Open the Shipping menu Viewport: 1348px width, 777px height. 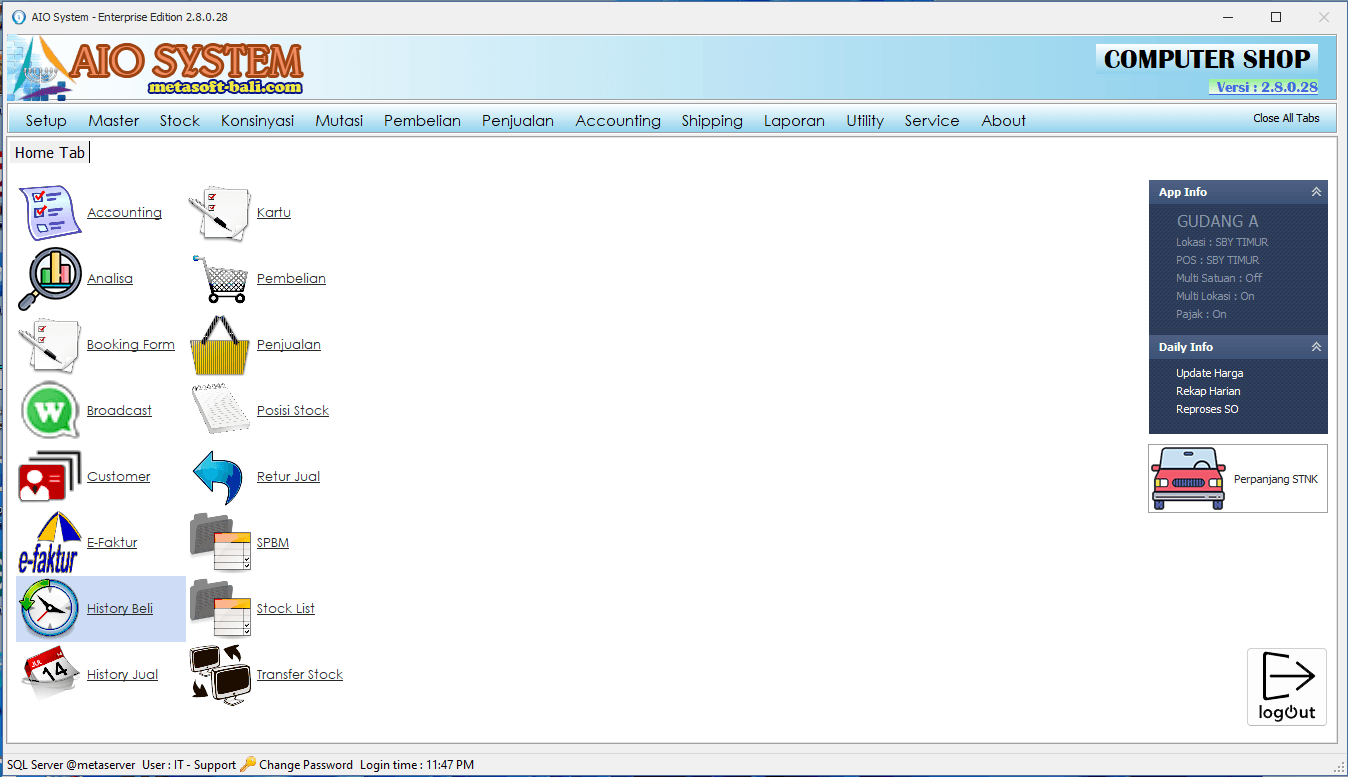[x=712, y=120]
